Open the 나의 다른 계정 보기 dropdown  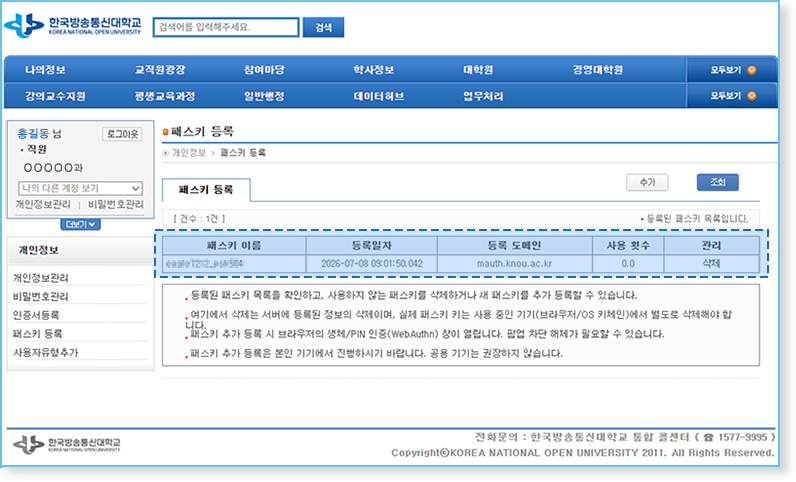tap(80, 188)
